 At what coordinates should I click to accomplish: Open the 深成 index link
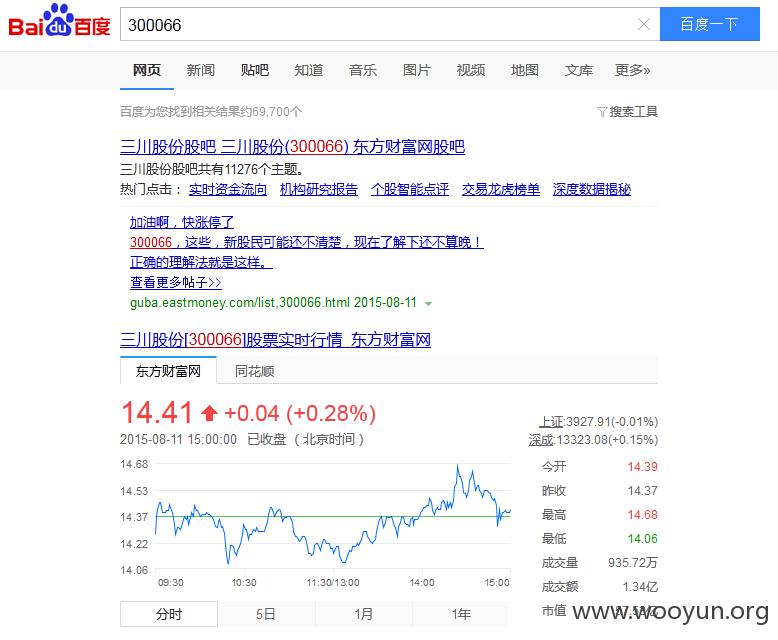click(x=541, y=440)
